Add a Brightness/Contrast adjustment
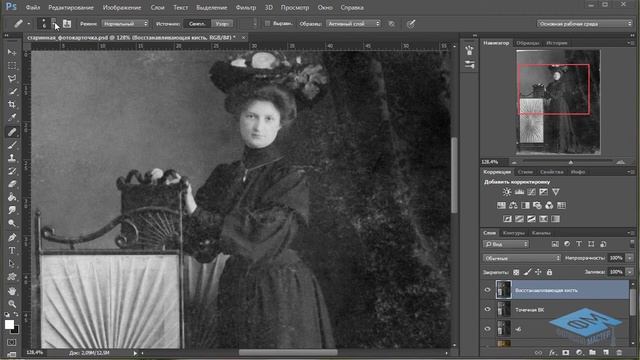This screenshot has width=640, height=360. click(507, 191)
